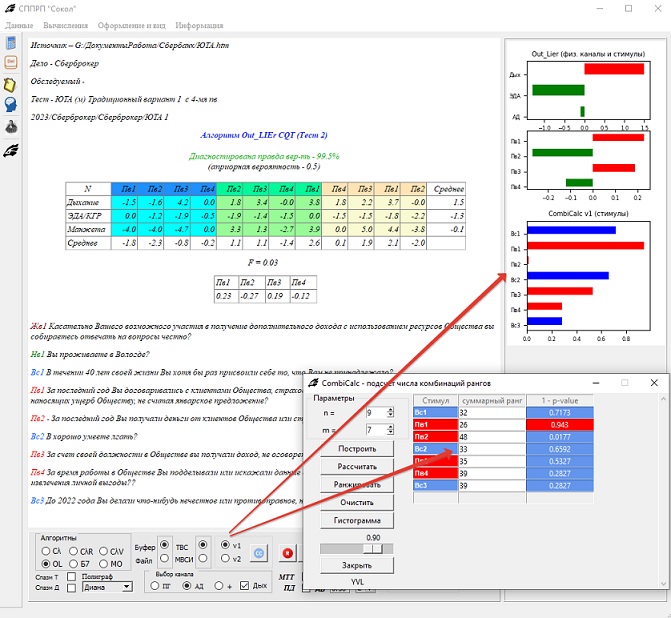Open the Оформление и вид menu
The height and width of the screenshot is (618, 671).
tap(131, 25)
